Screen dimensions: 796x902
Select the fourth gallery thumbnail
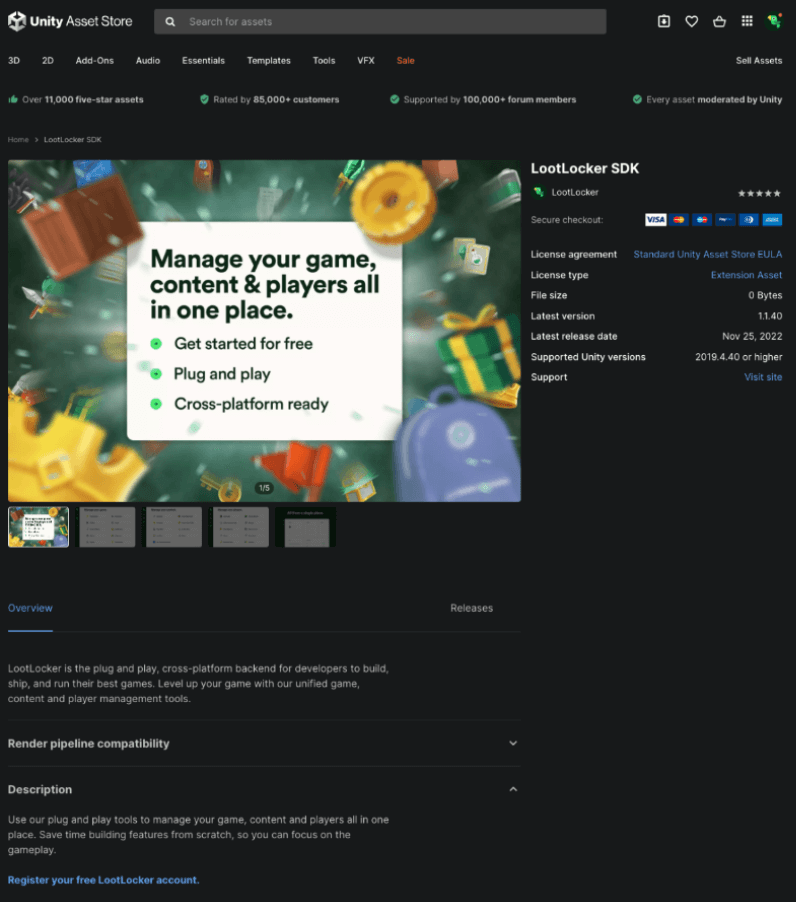[240, 527]
